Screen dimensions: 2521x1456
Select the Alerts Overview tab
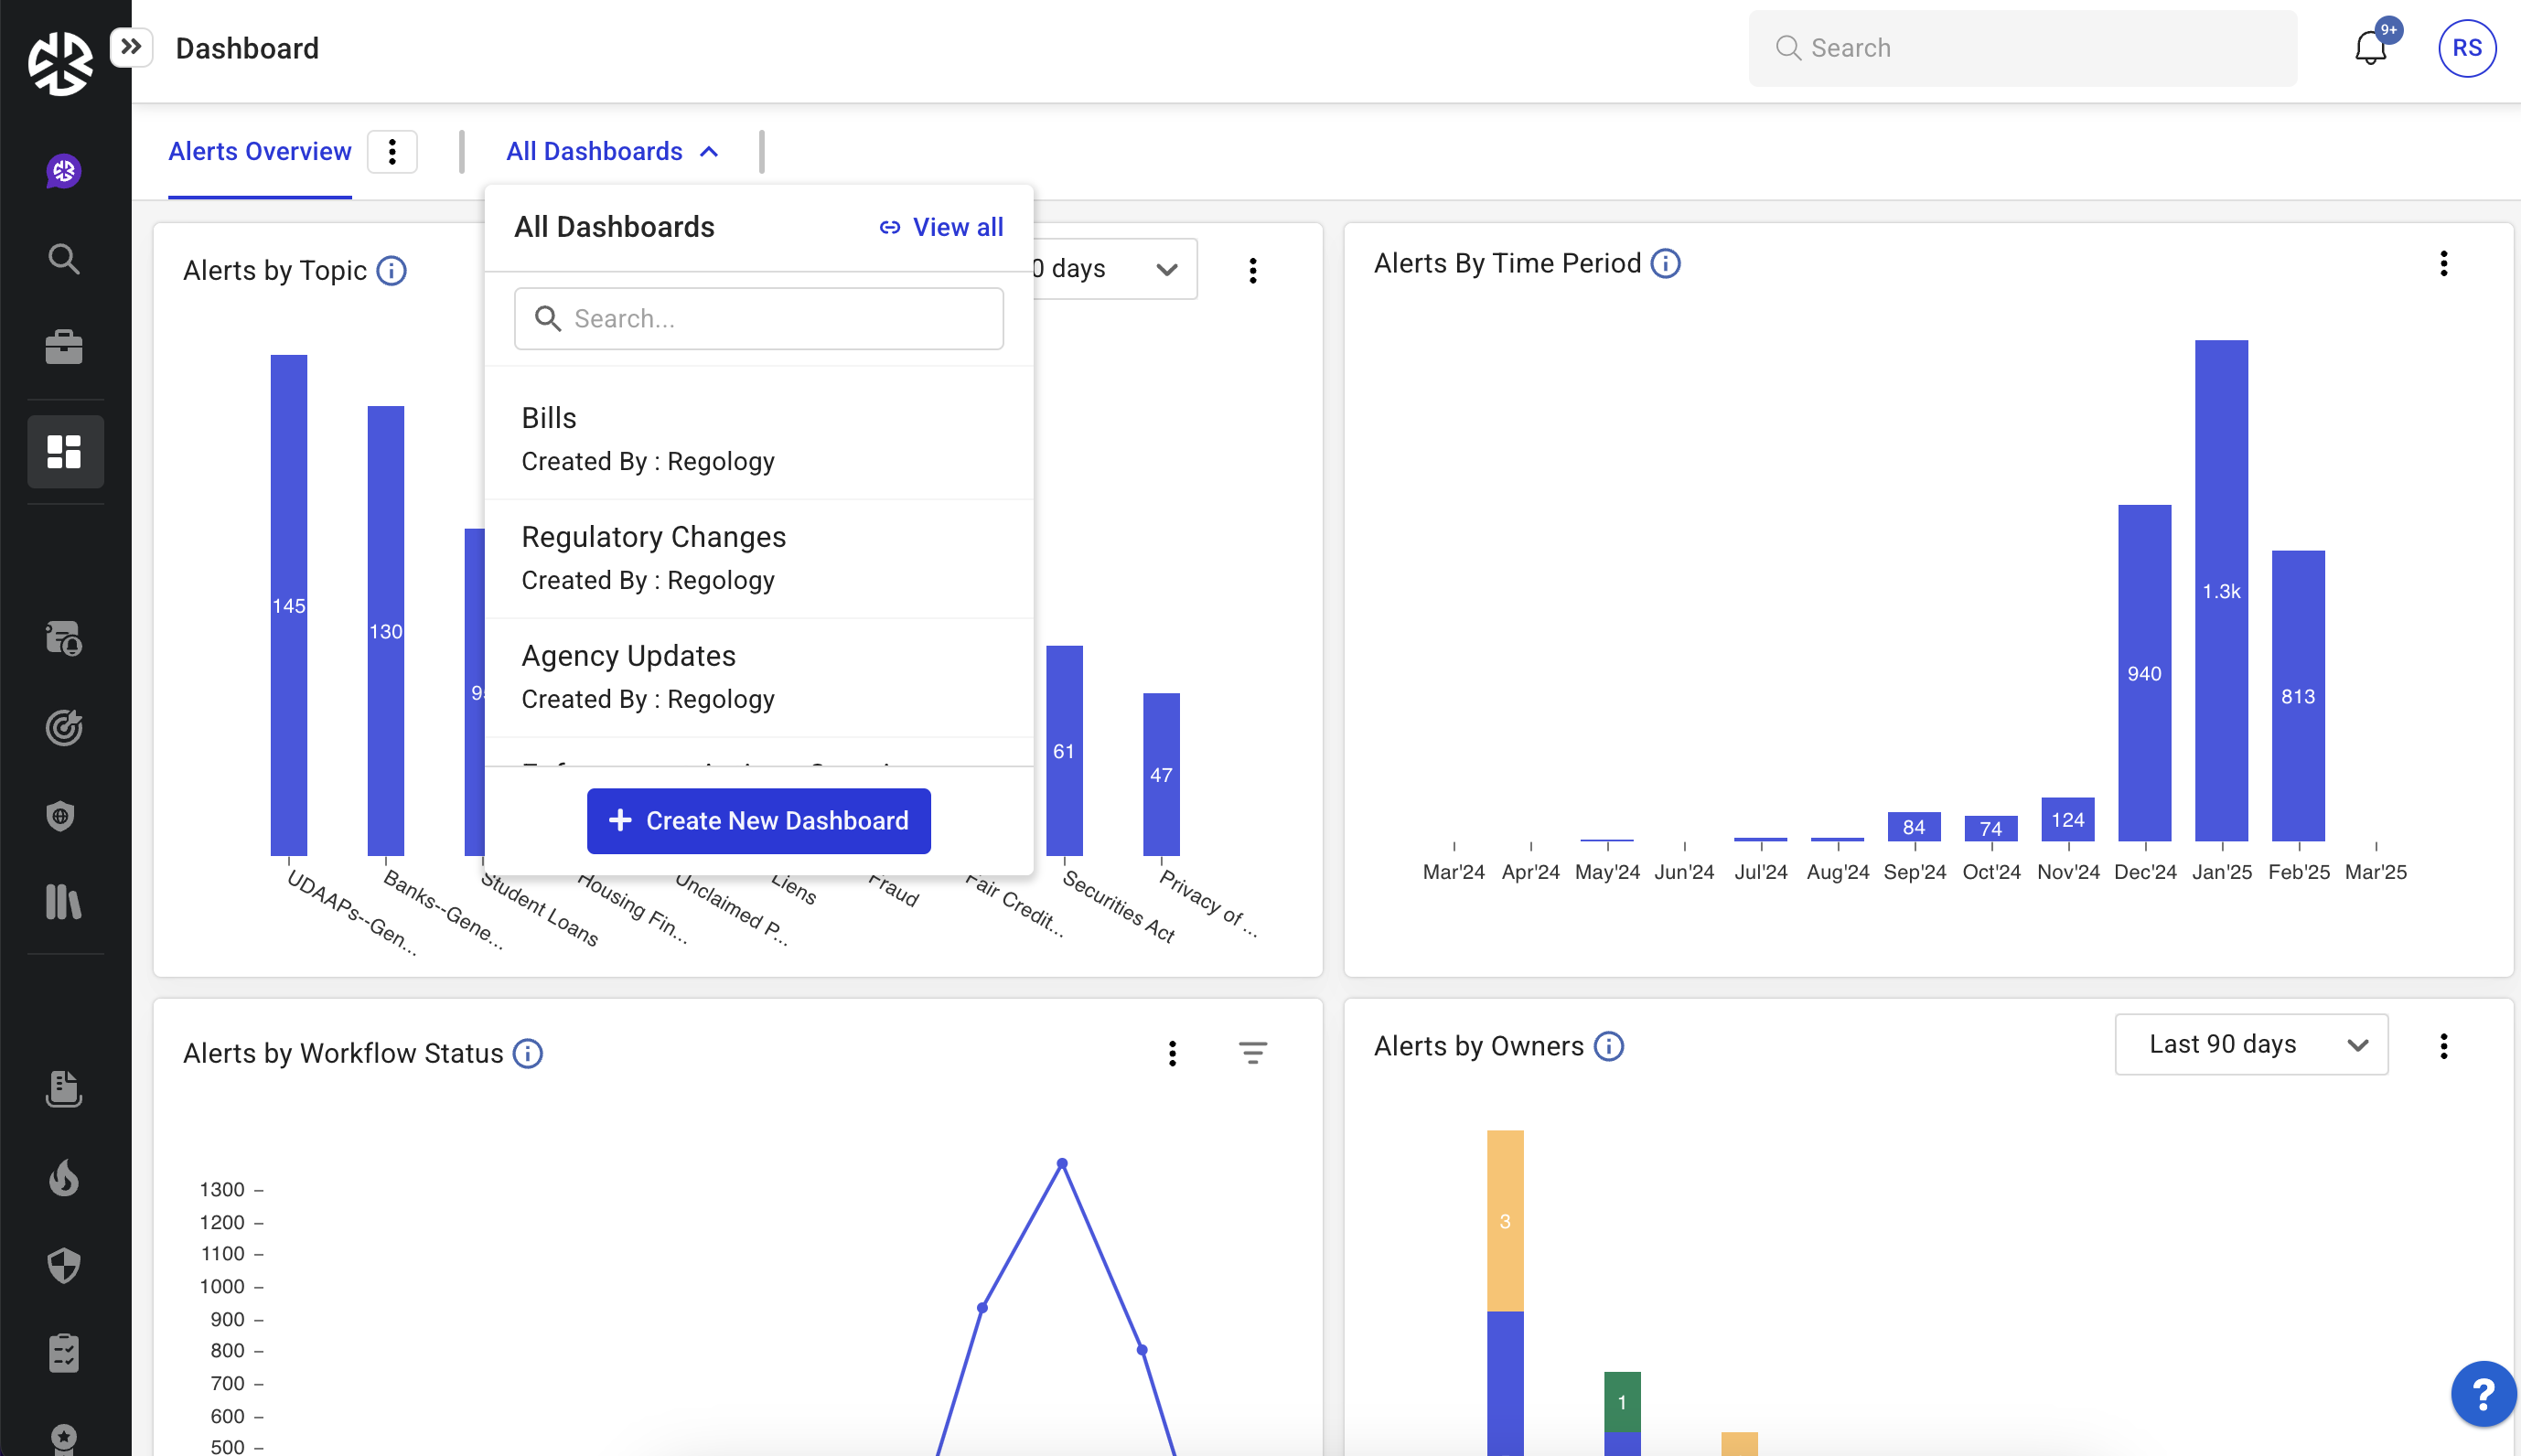(260, 152)
